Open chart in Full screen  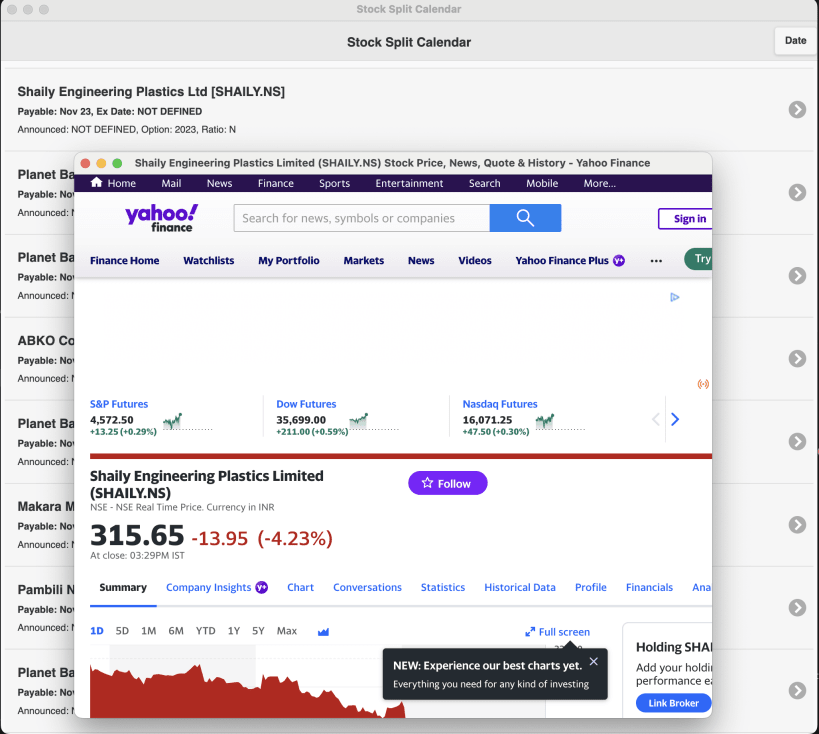557,632
